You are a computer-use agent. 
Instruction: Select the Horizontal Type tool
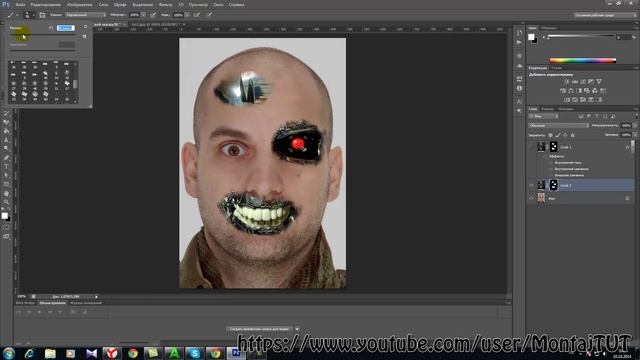tap(6, 167)
